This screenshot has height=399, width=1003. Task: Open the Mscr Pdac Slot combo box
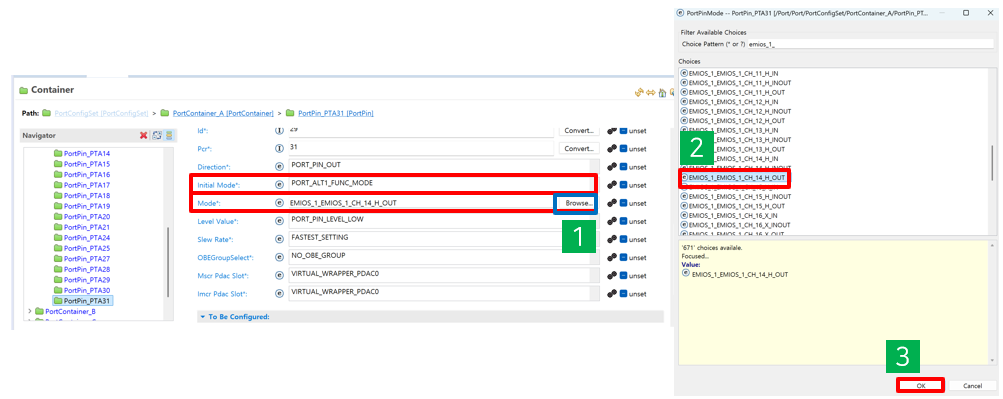443,275
